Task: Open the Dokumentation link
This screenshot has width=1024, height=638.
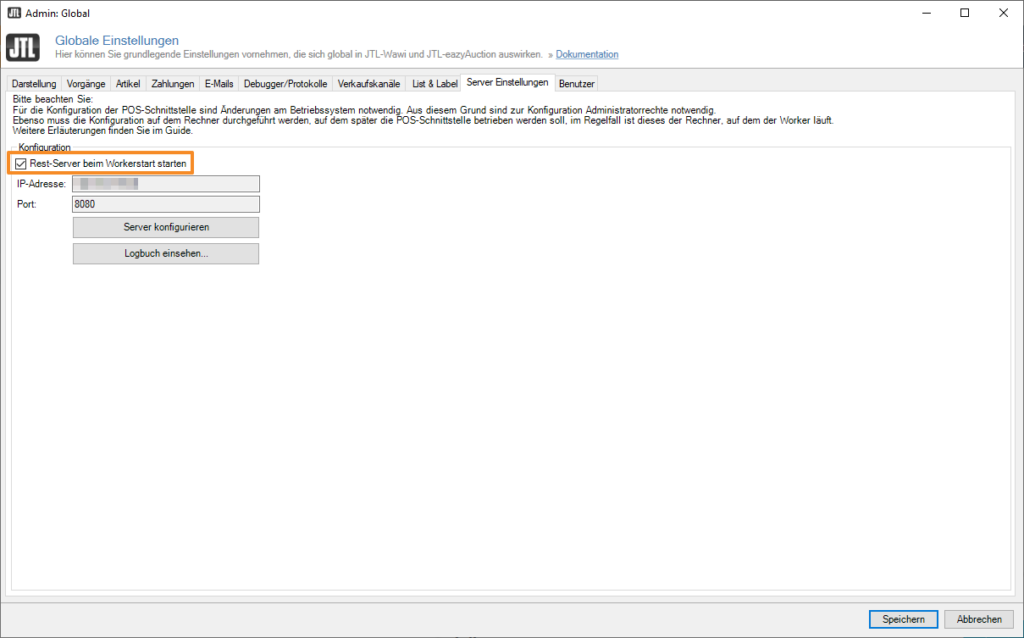Action: [587, 54]
